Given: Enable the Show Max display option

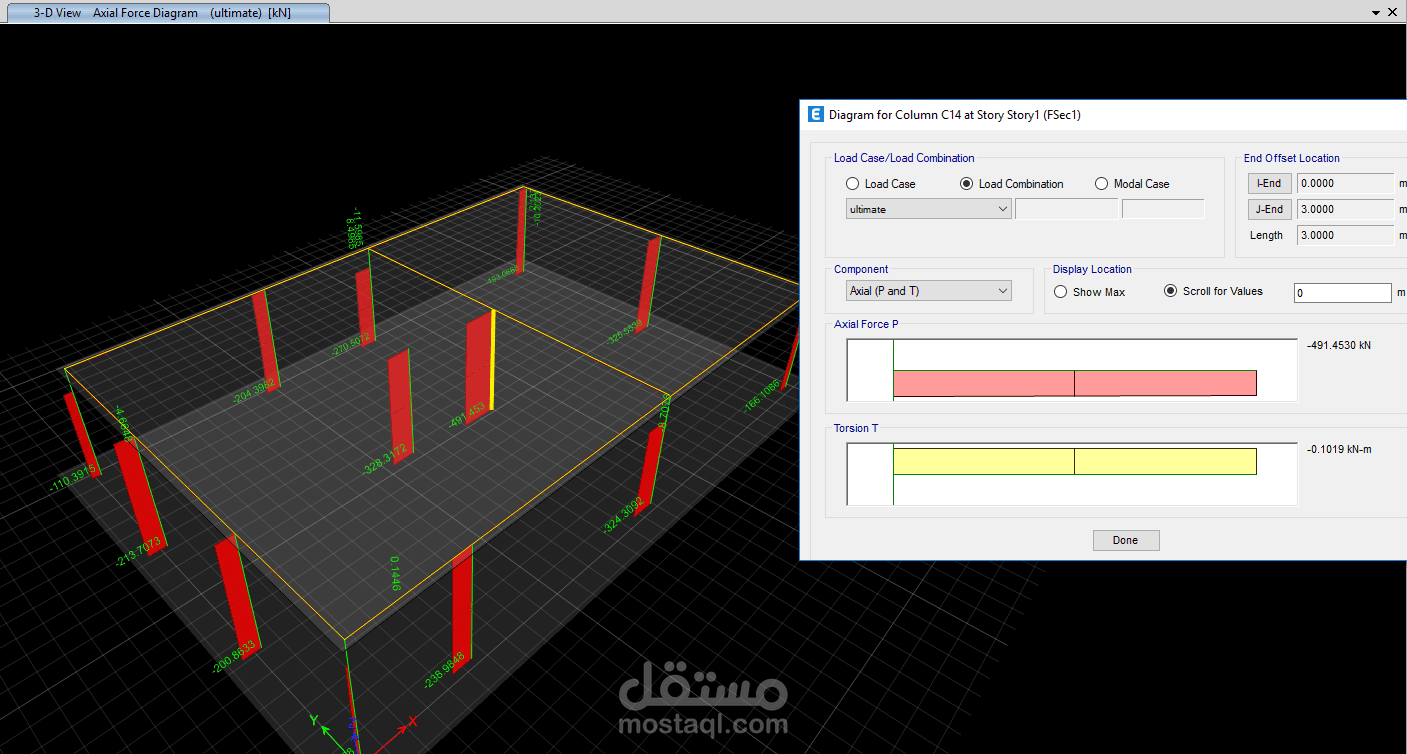Looking at the screenshot, I should (1061, 292).
